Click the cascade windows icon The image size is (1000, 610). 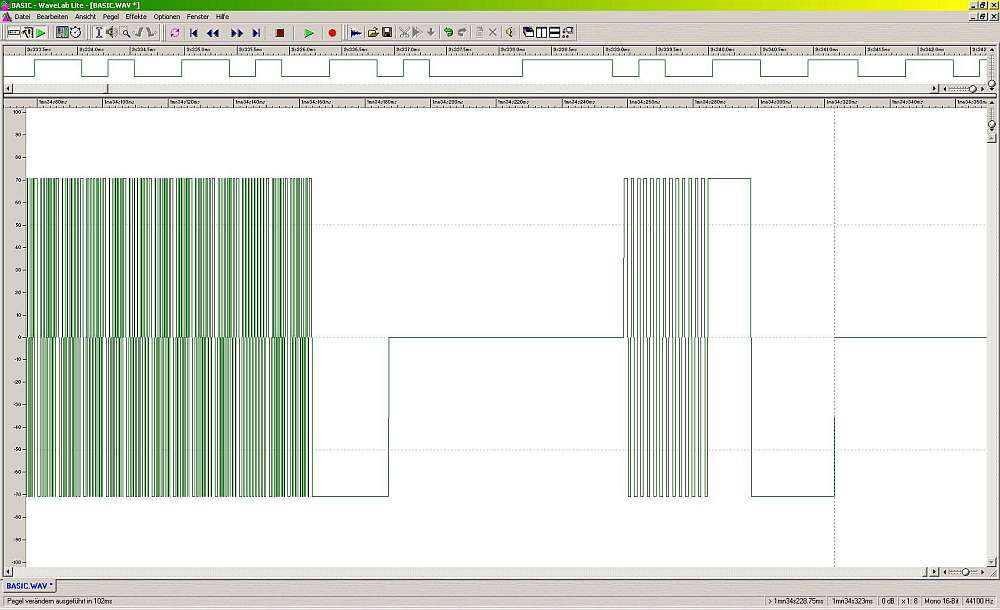528,33
